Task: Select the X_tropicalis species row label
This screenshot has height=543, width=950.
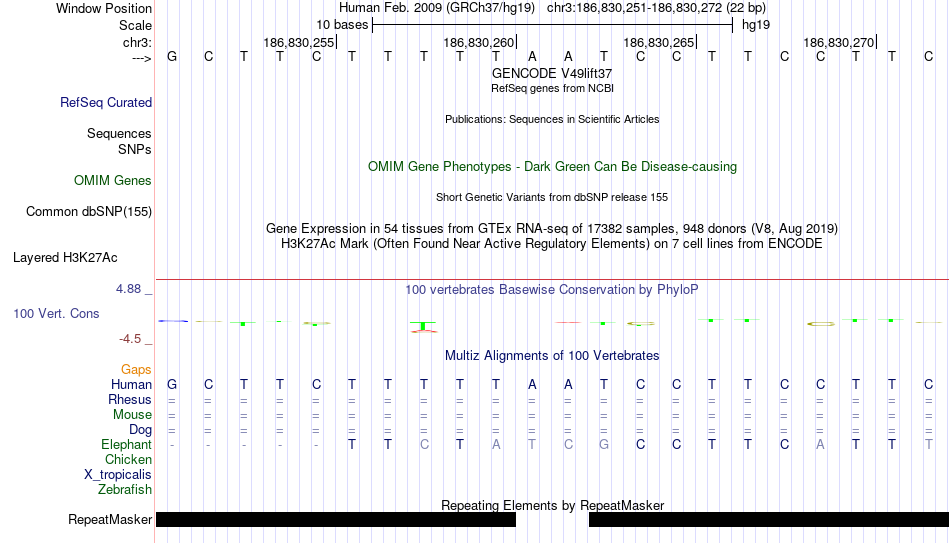Action: [x=118, y=475]
